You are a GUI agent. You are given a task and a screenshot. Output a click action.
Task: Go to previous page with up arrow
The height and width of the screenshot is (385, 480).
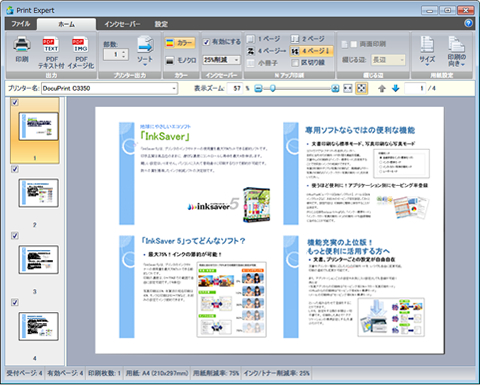382,88
